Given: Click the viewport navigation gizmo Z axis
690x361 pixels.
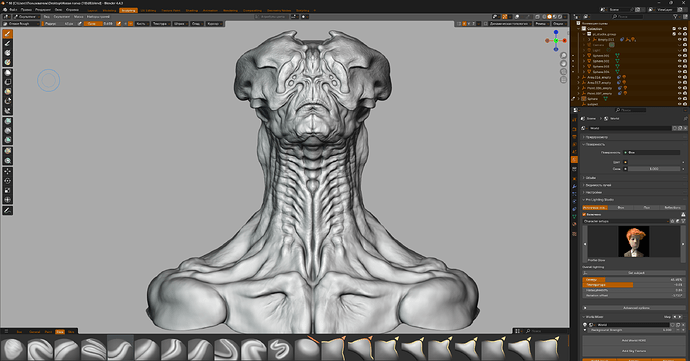Looking at the screenshot, I should pyautogui.click(x=556, y=33).
